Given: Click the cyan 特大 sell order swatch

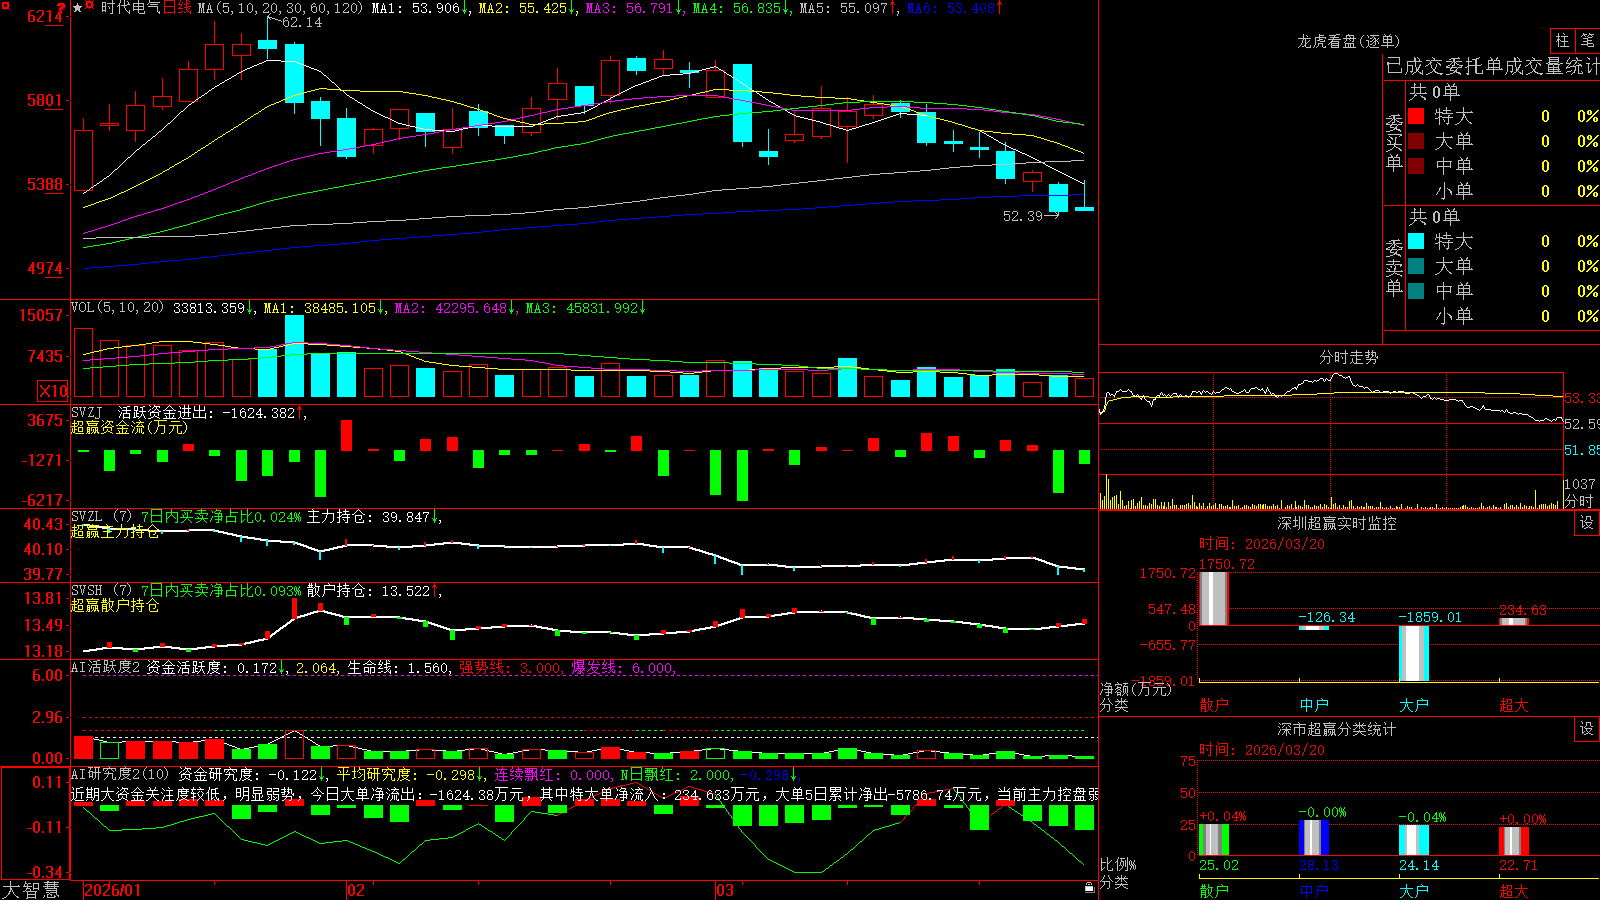Looking at the screenshot, I should click(1416, 241).
